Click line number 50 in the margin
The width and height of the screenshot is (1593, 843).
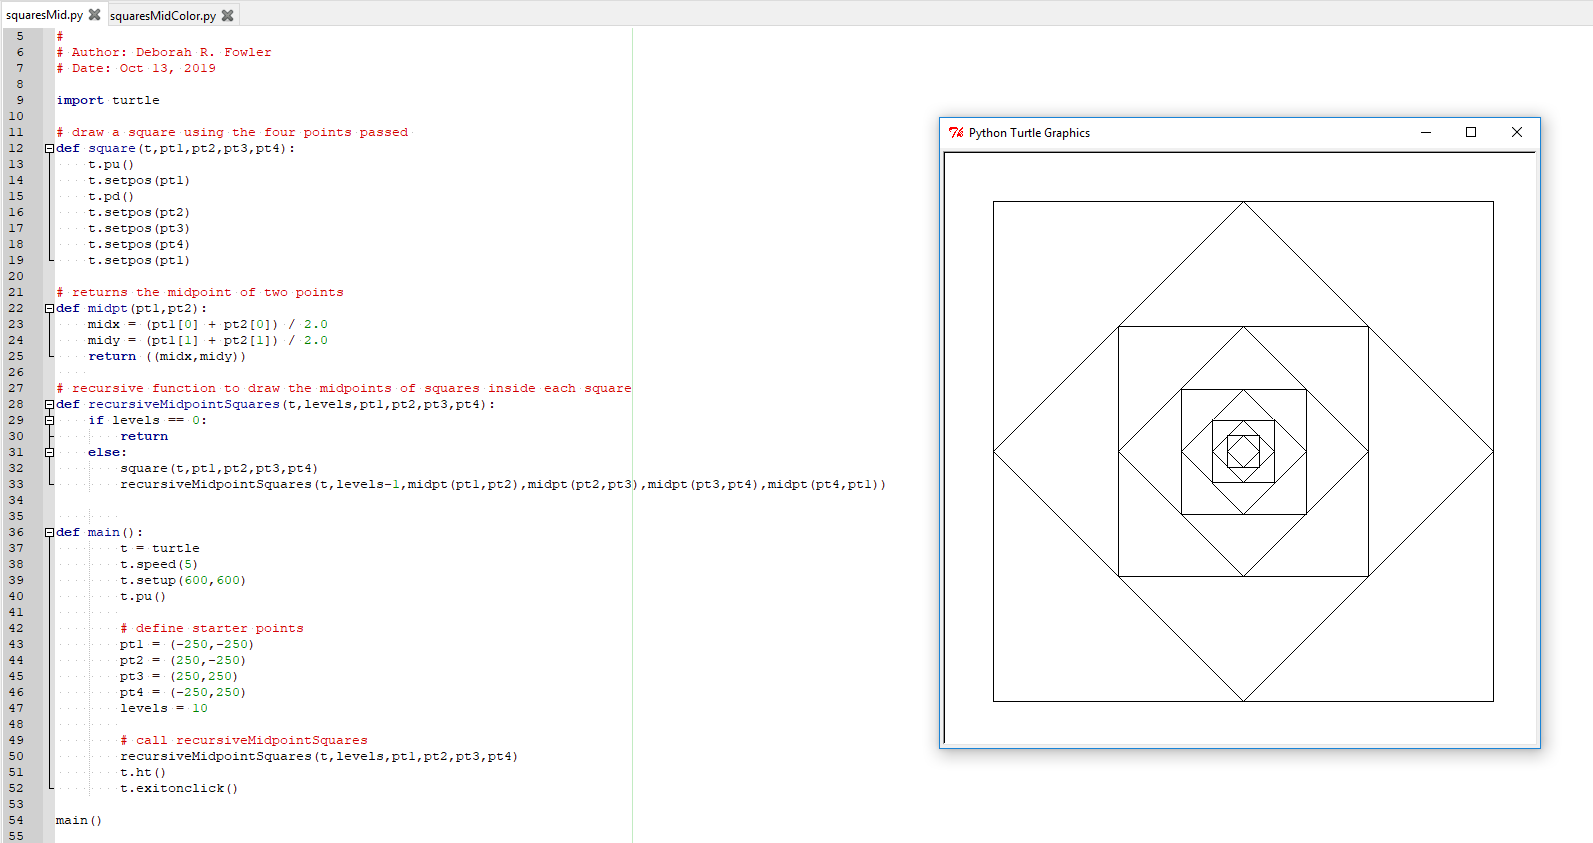point(16,756)
